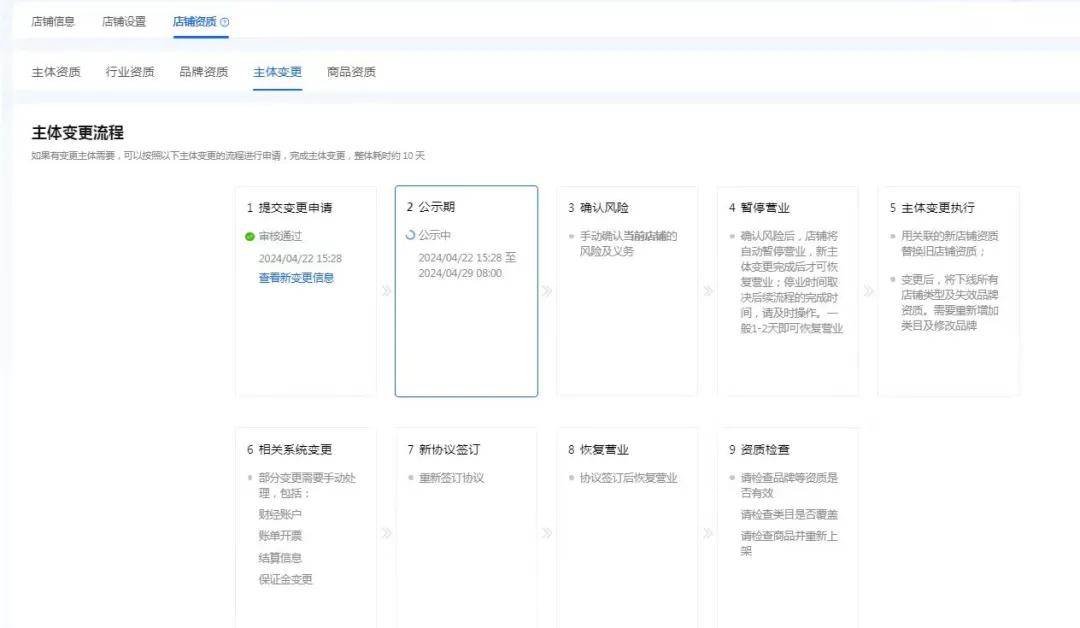1080x628 pixels.
Task: Click the arrow between 恢复营业 and 资质检查
Action: coord(708,533)
